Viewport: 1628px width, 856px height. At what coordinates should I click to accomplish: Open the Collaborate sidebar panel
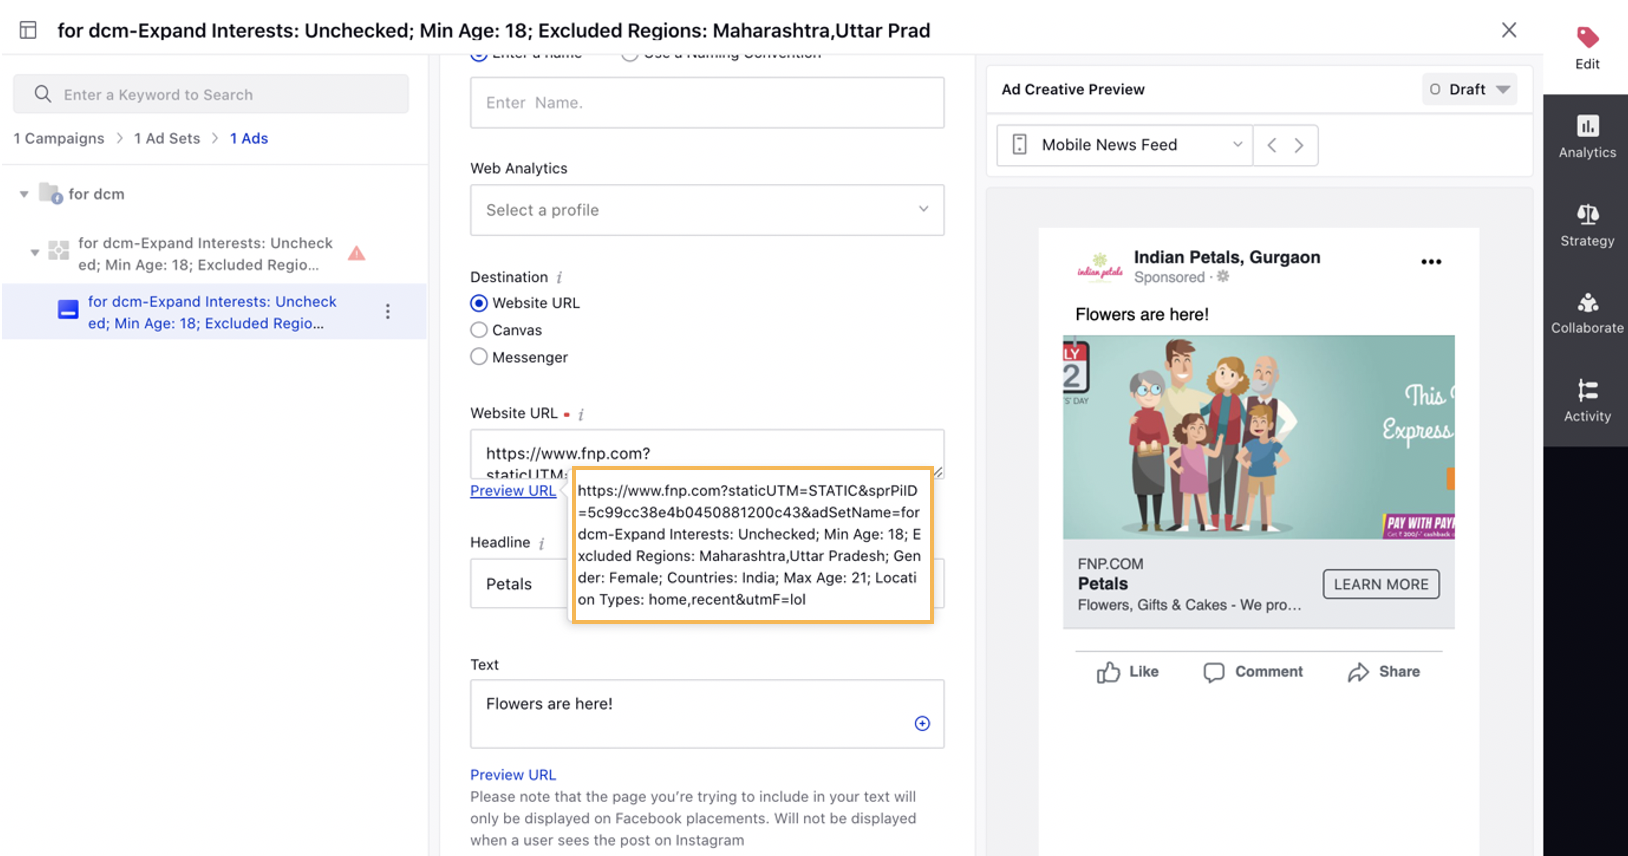tap(1587, 313)
